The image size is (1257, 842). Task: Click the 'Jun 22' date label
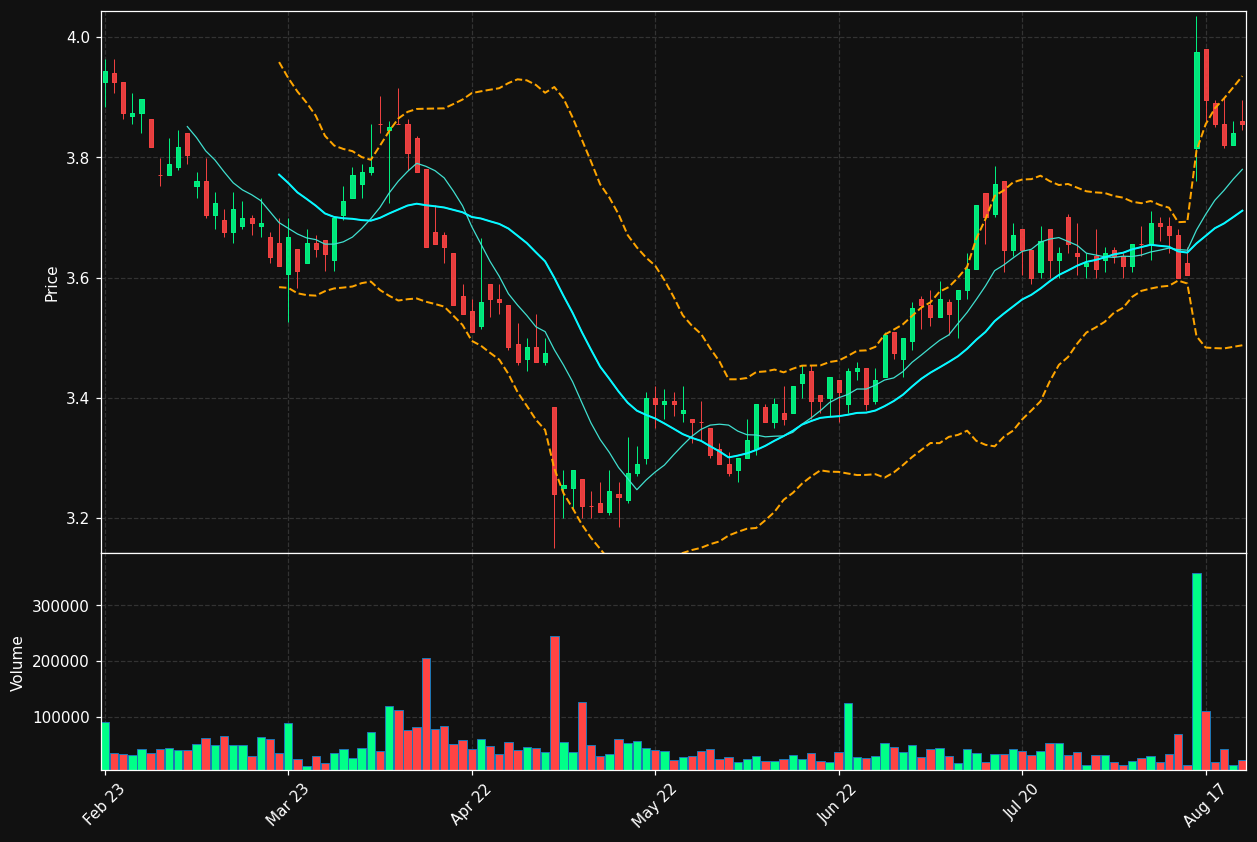coord(838,804)
